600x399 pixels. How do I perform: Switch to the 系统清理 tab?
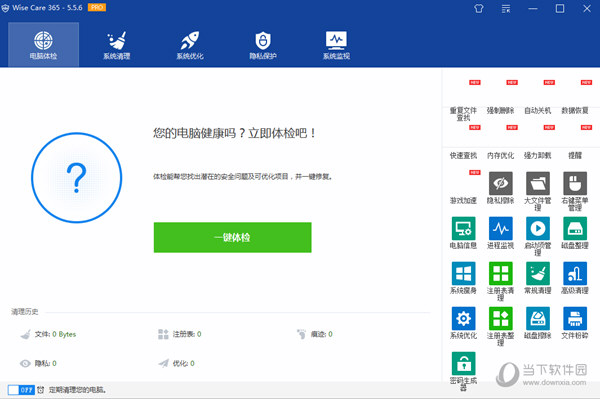tap(117, 45)
